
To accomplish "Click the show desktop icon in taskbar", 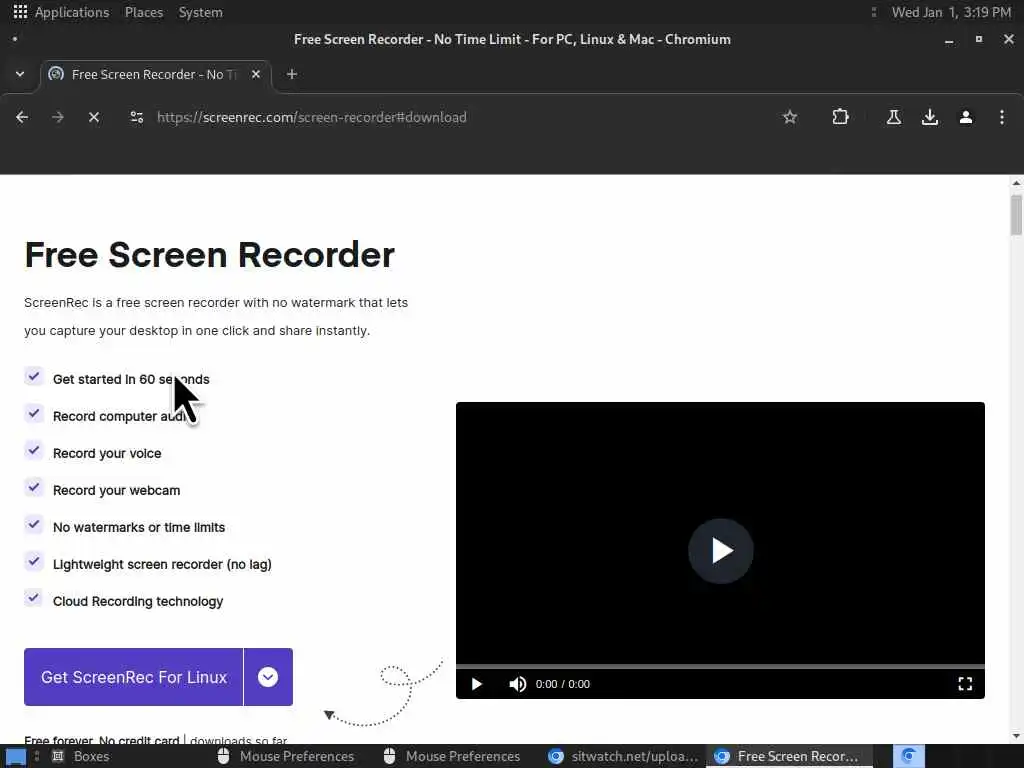I will tap(15, 757).
